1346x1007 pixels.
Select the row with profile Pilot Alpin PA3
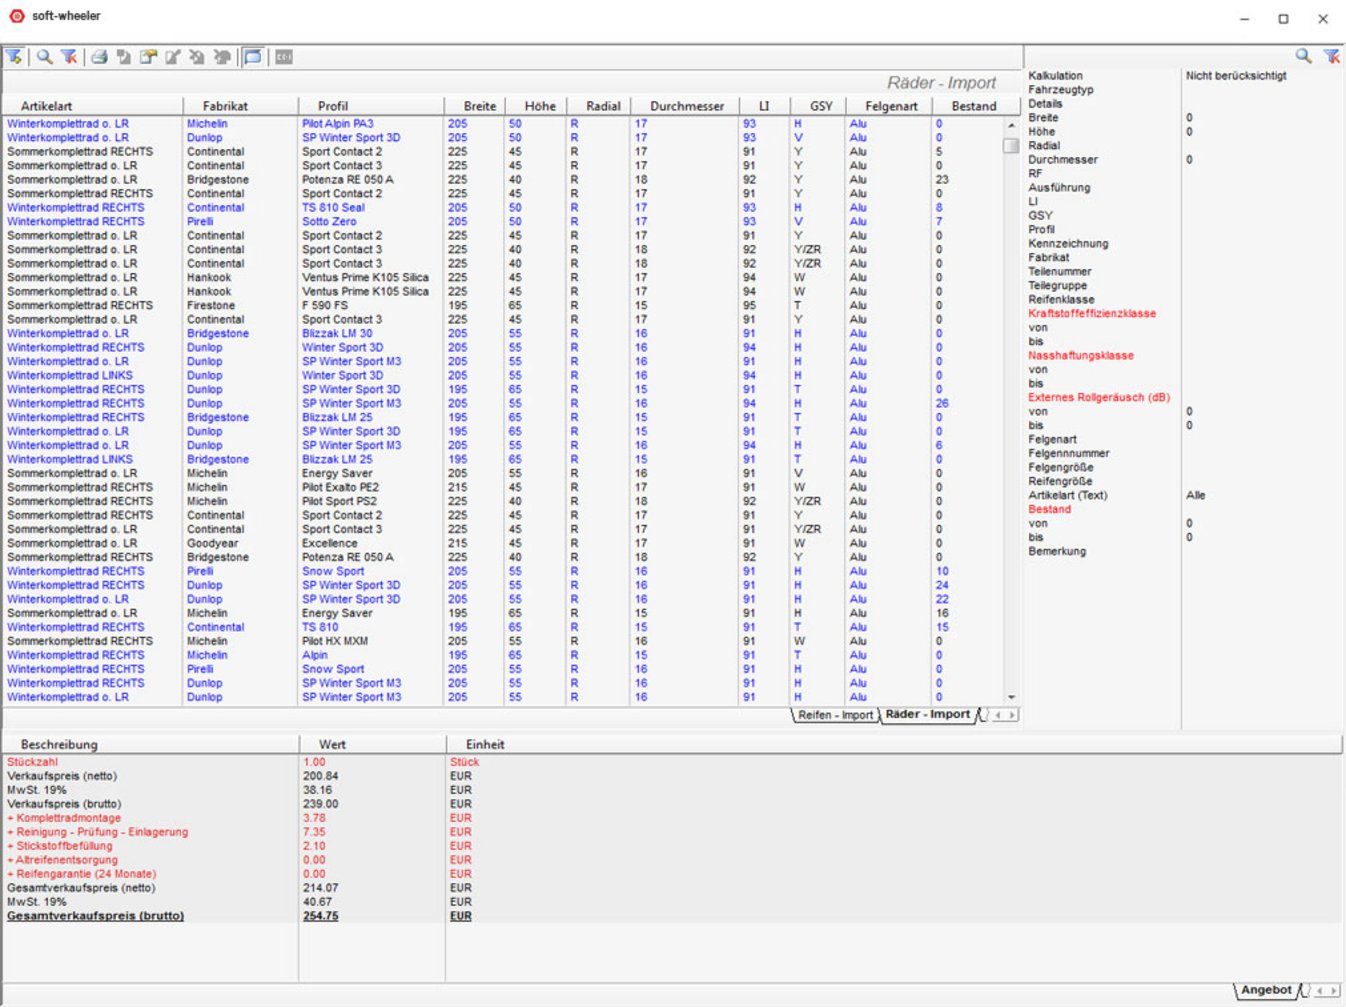[502, 124]
